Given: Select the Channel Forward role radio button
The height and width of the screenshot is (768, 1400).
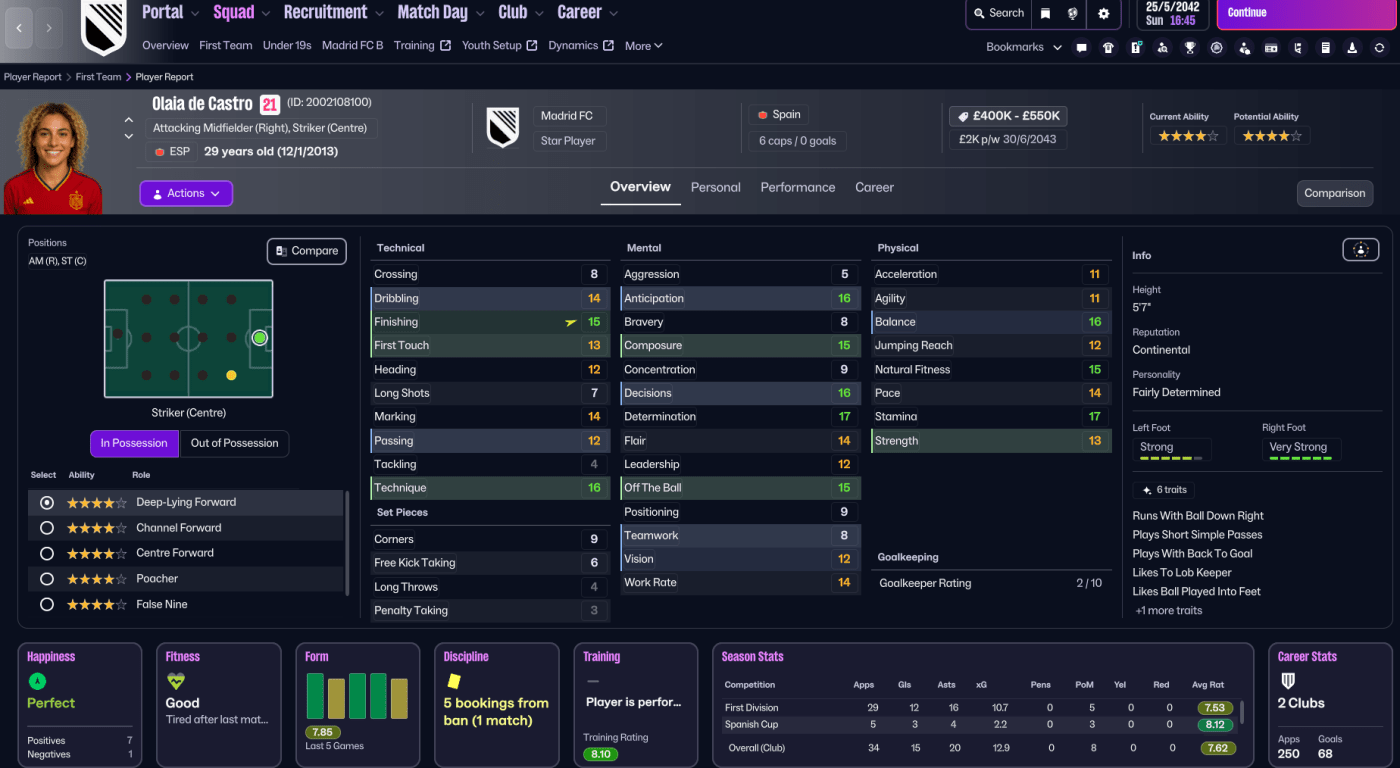Looking at the screenshot, I should (46, 528).
